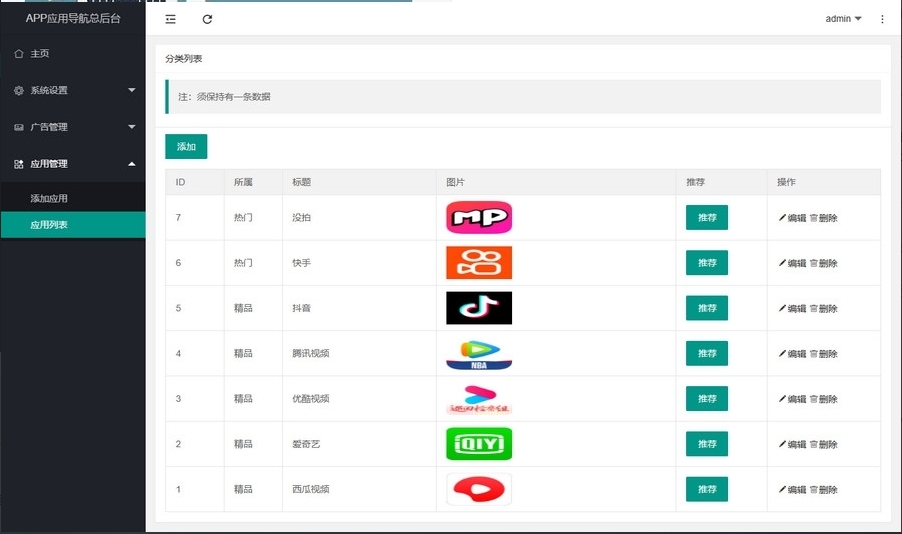Viewport: 902px width, 534px height.
Task: Click 推荐 button for 没拍 row
Action: (706, 218)
